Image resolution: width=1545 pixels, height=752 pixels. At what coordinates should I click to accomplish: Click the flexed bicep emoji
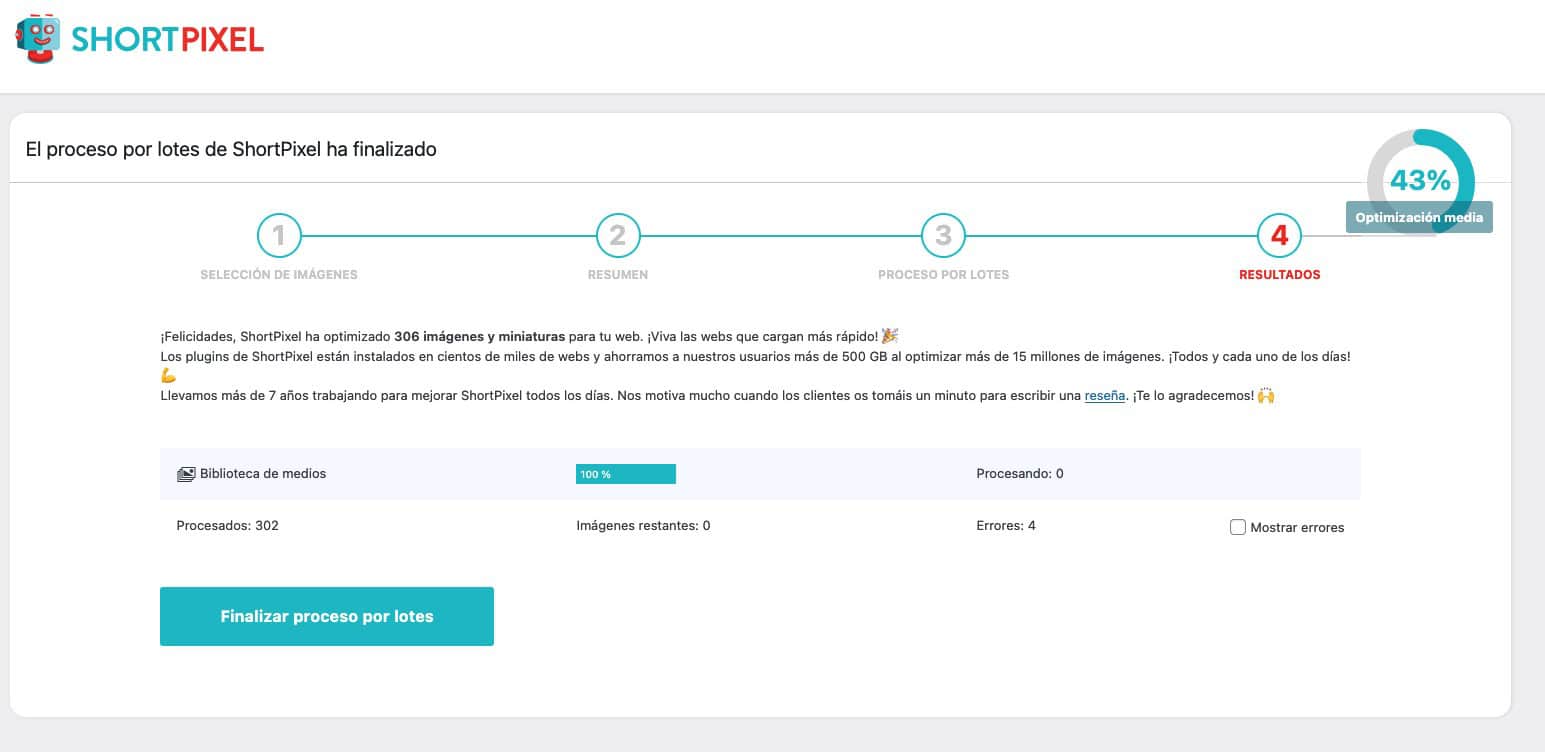tap(168, 376)
